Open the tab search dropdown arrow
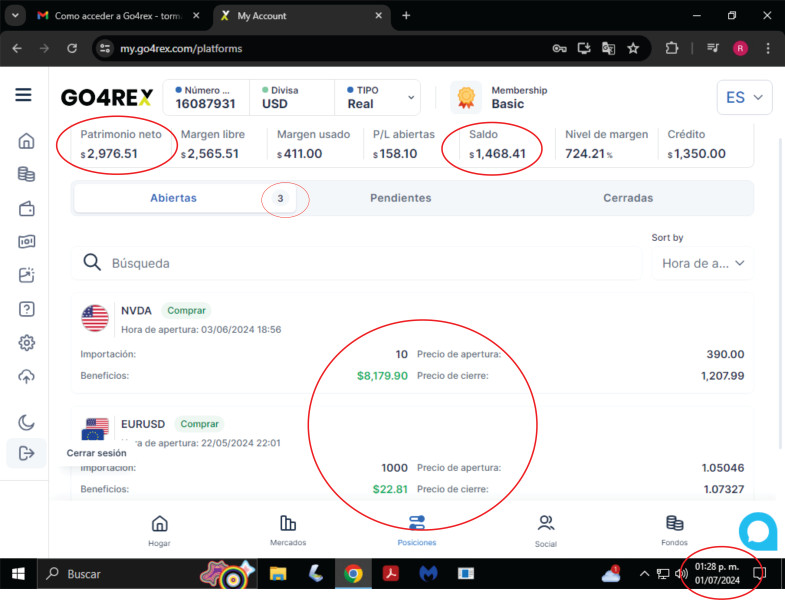 [x=15, y=16]
